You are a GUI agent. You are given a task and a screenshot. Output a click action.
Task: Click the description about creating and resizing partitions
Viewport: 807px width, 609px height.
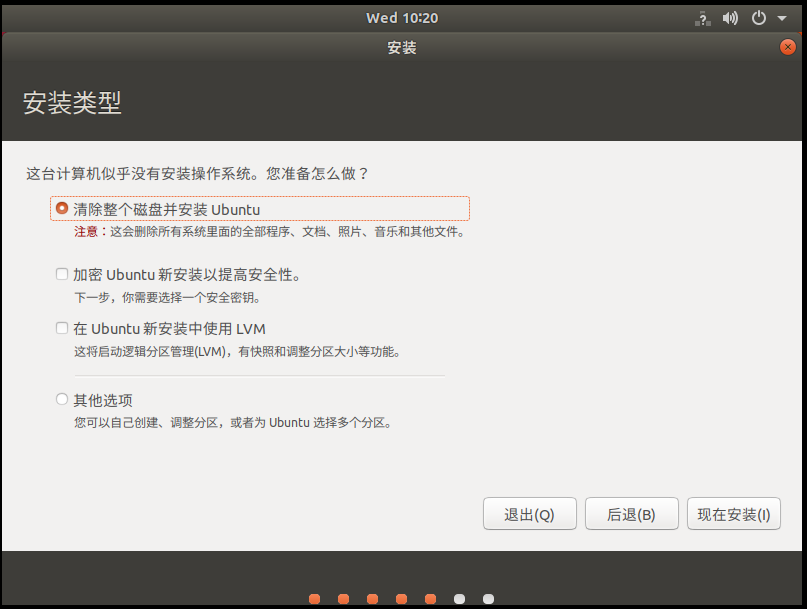click(x=233, y=423)
